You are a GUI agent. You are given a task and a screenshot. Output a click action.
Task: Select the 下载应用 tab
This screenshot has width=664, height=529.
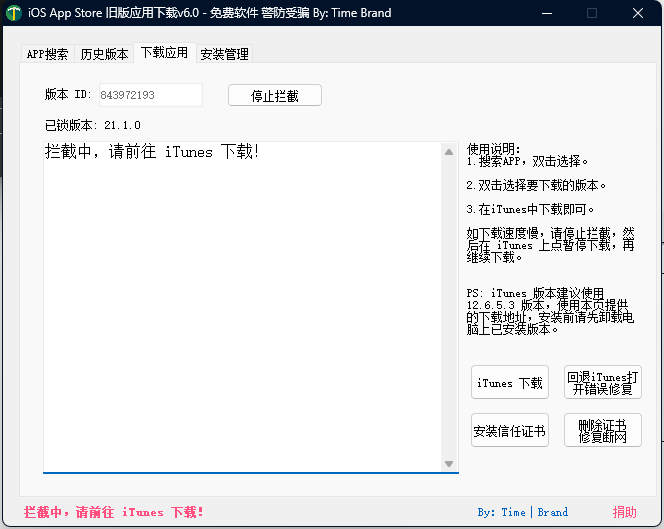pyautogui.click(x=164, y=53)
